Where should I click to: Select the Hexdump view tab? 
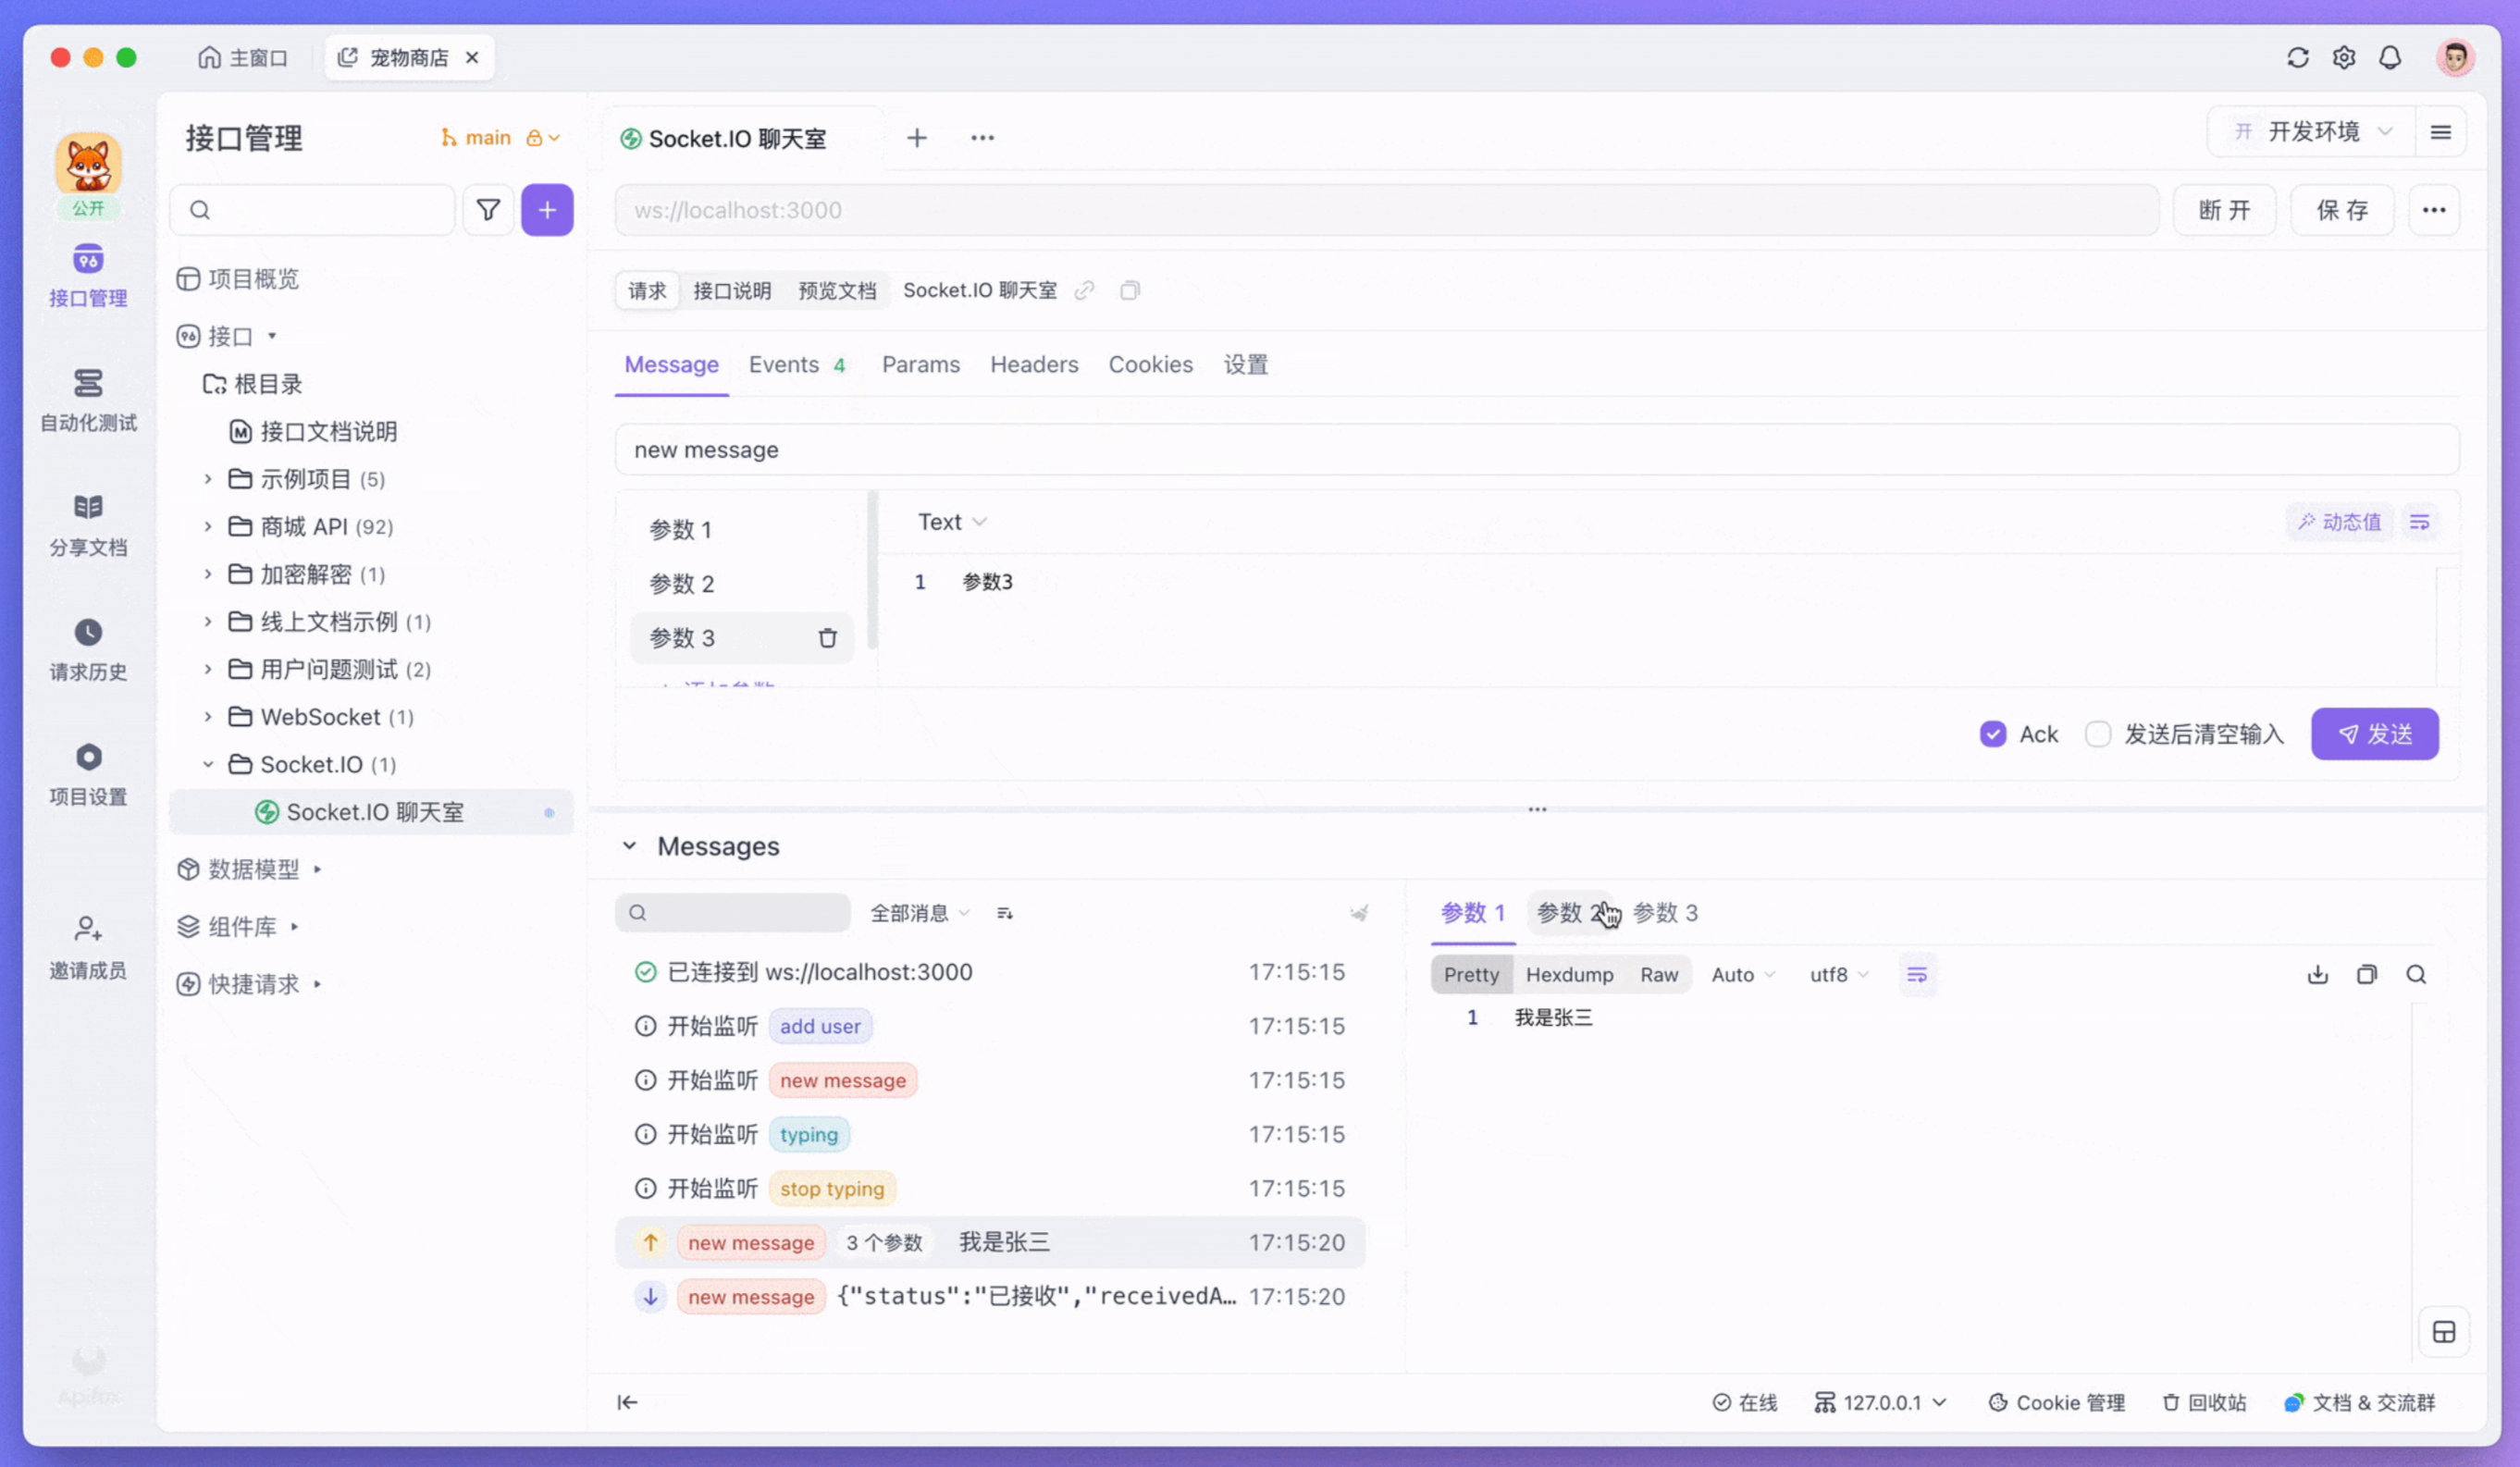pyautogui.click(x=1568, y=975)
